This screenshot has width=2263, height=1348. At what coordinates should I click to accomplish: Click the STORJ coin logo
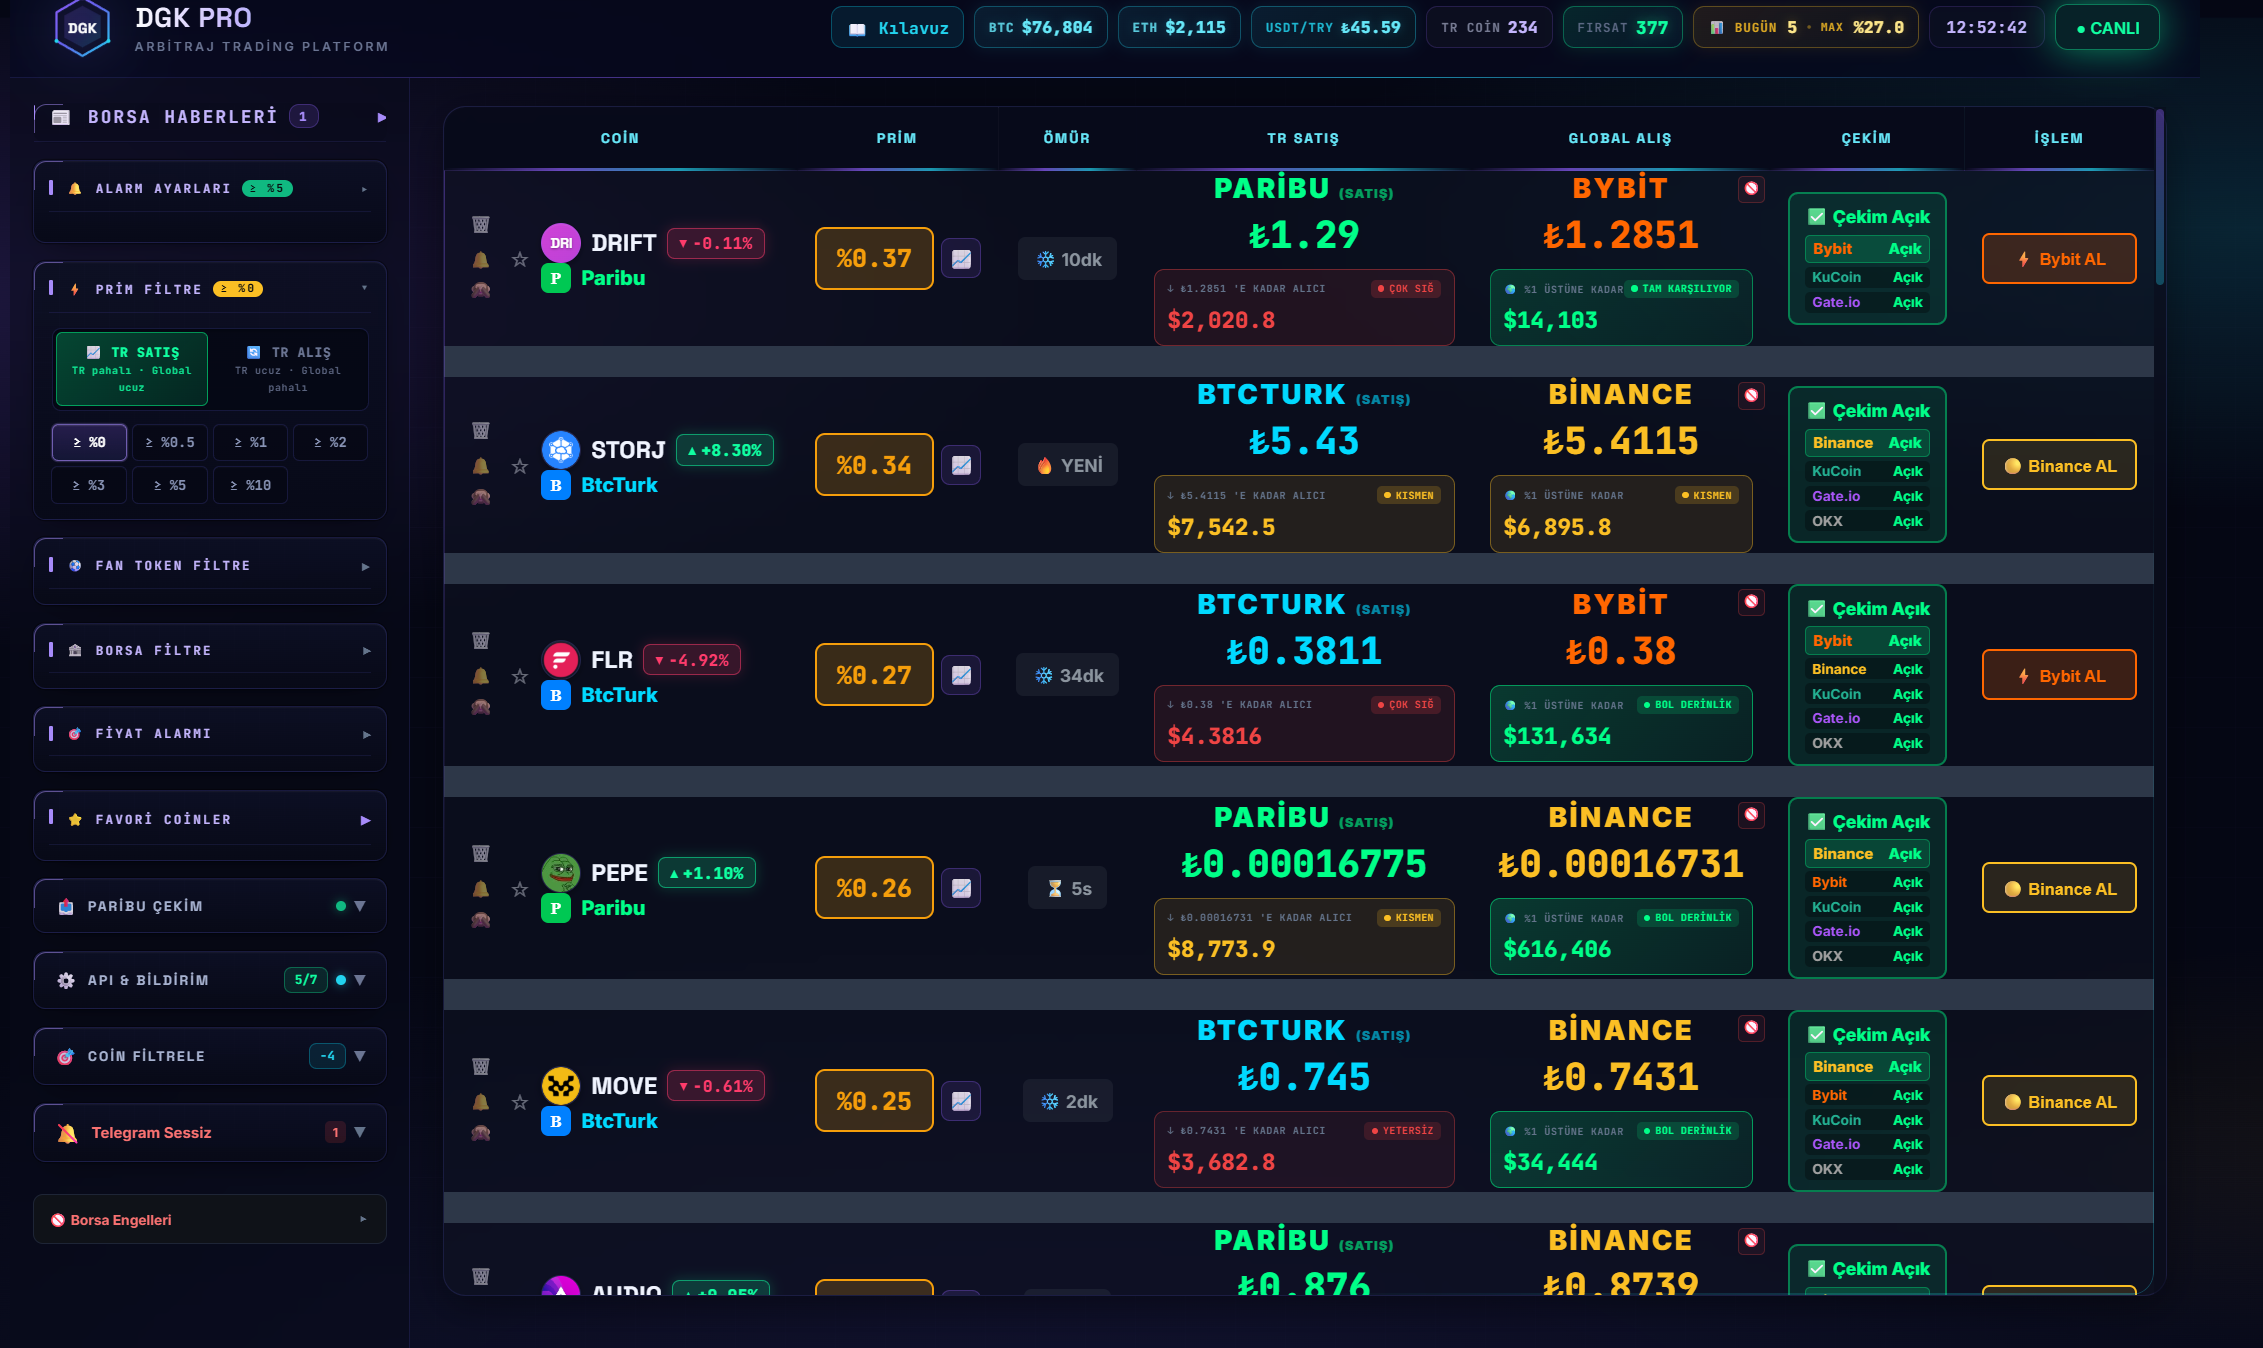click(x=561, y=450)
